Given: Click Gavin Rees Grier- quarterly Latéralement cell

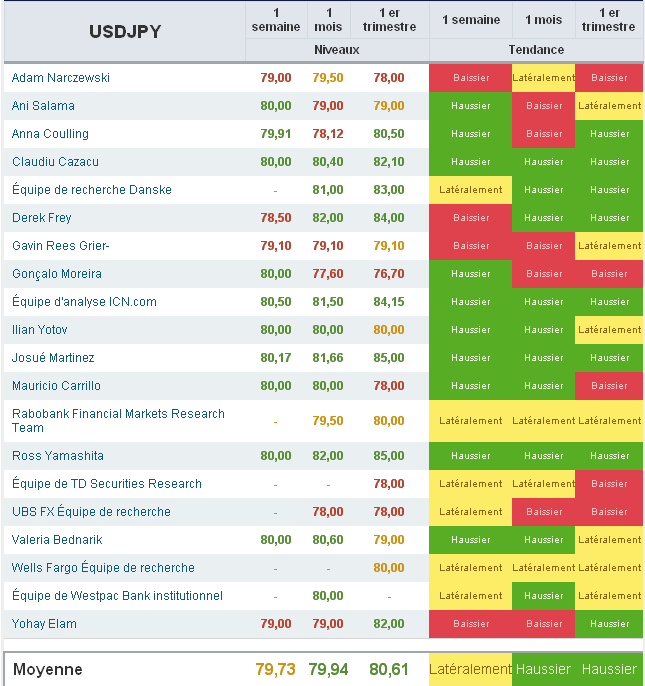Looking at the screenshot, I should (609, 246).
